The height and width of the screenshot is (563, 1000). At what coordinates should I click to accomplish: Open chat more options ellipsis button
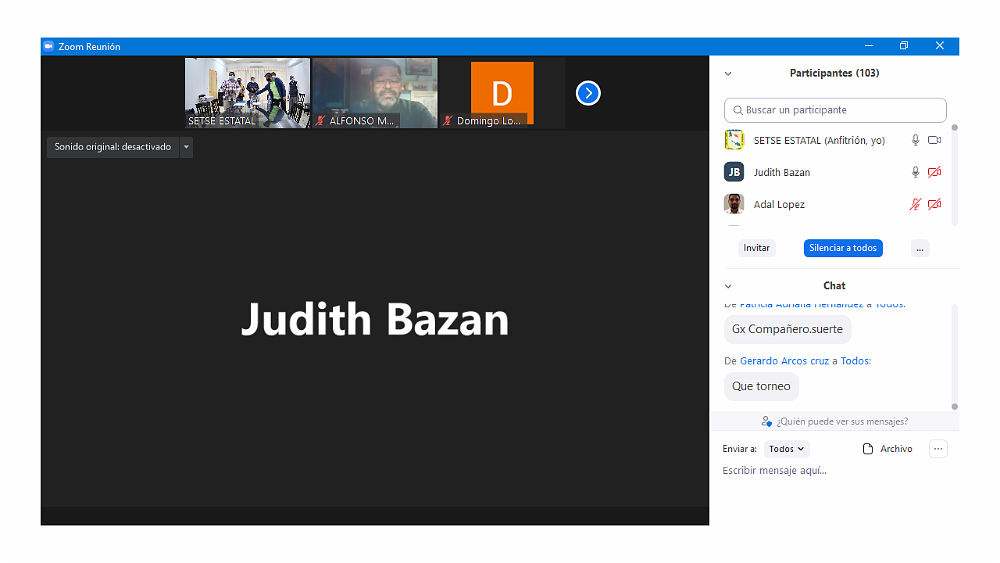tap(938, 449)
